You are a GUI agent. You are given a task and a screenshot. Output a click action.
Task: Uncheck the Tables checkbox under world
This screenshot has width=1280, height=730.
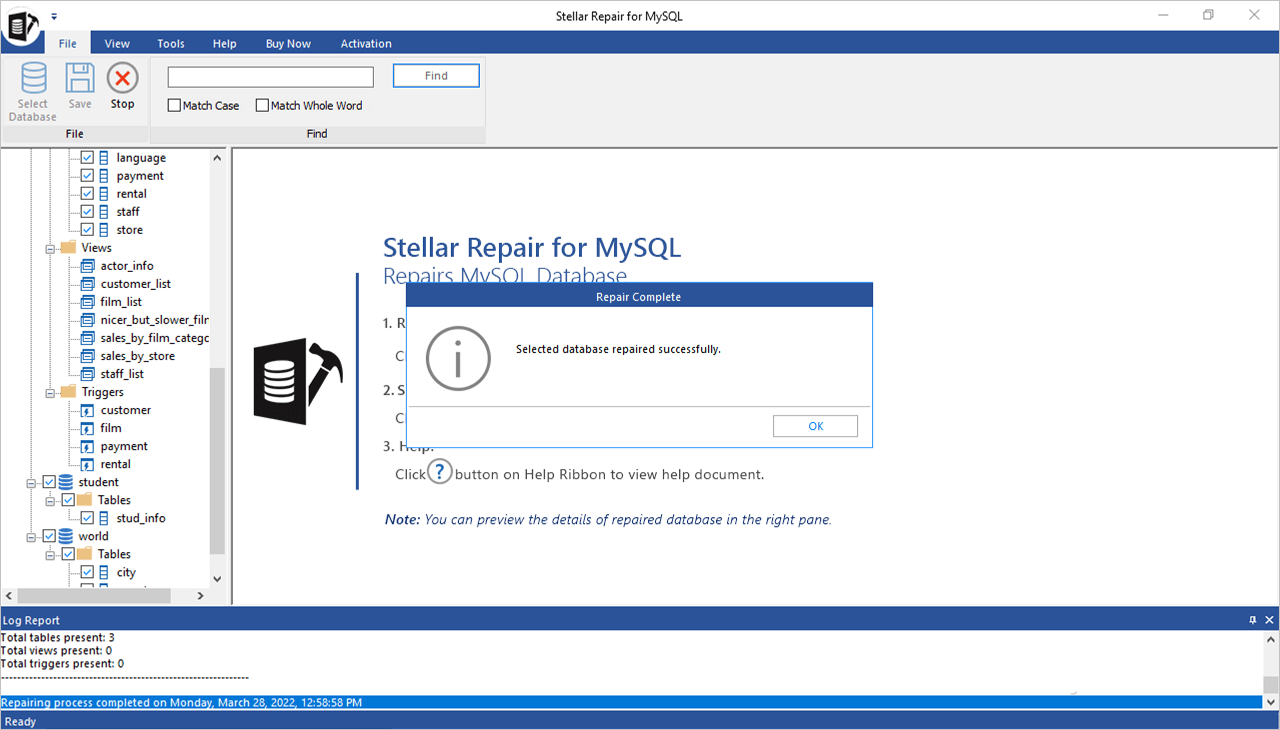point(68,554)
